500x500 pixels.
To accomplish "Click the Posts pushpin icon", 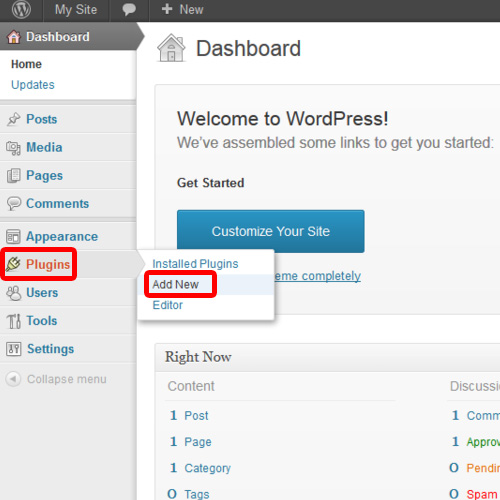I will tap(14, 119).
